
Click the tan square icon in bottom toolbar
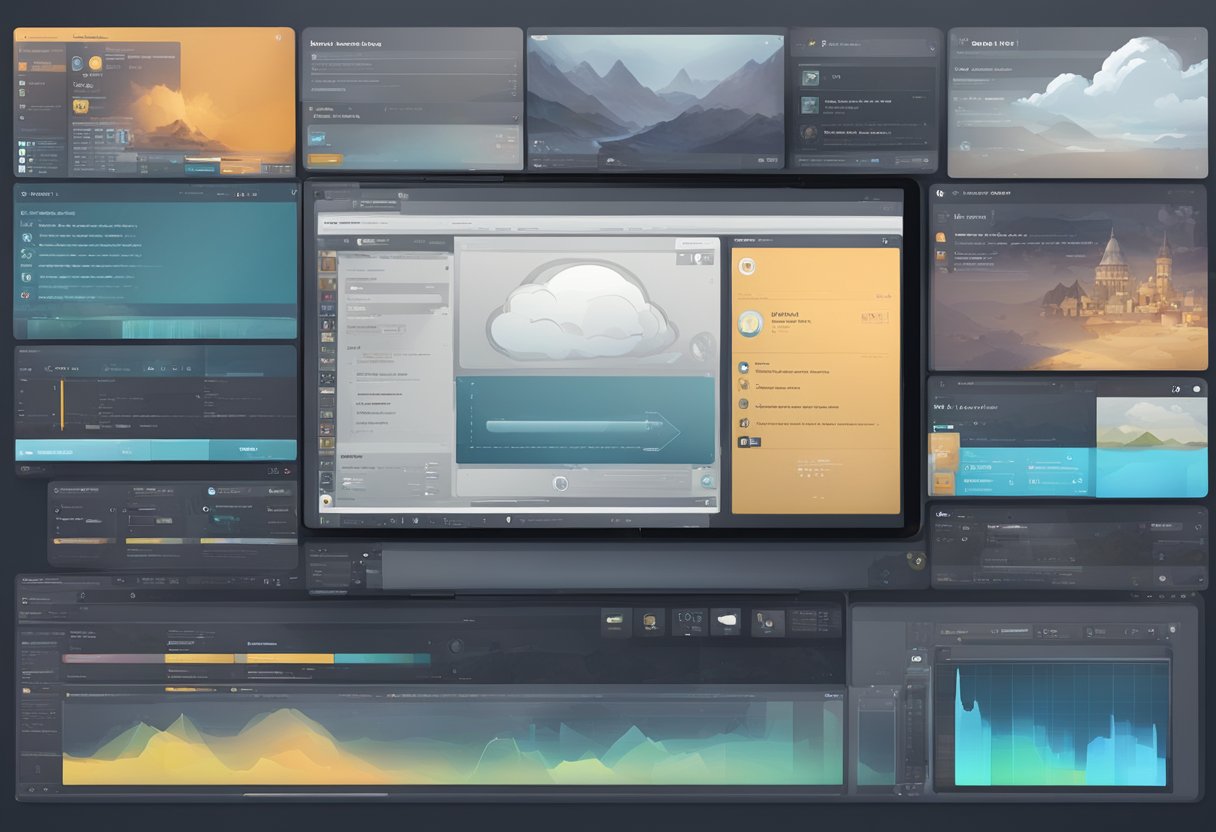tap(649, 622)
